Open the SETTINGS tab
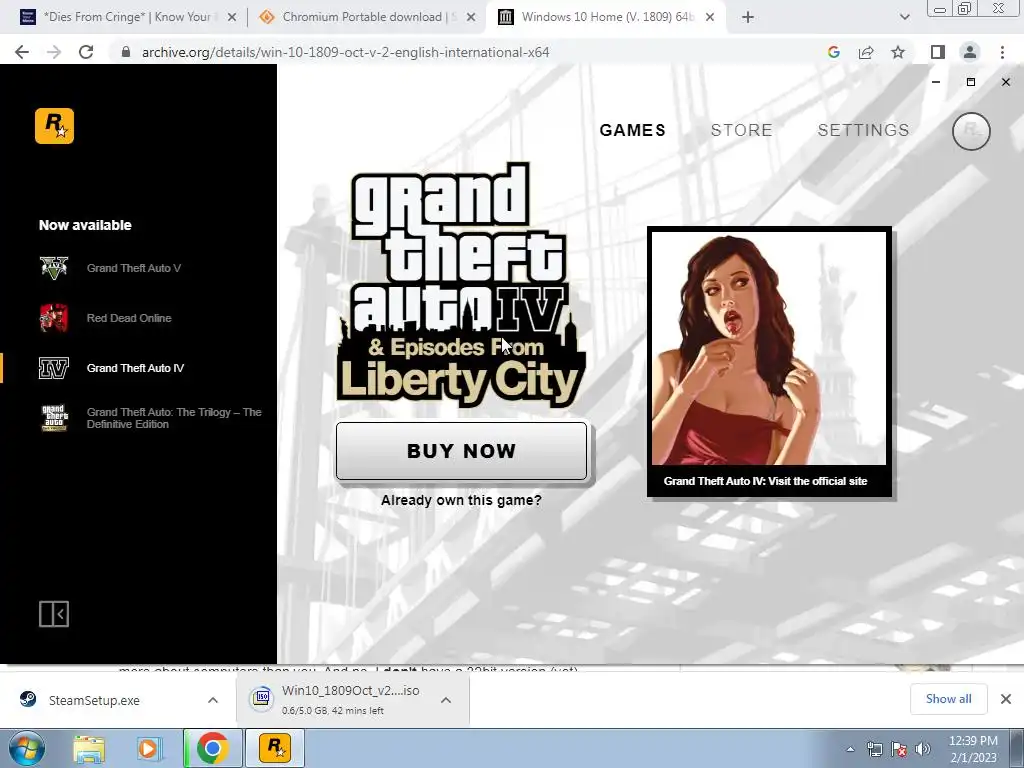 [863, 131]
